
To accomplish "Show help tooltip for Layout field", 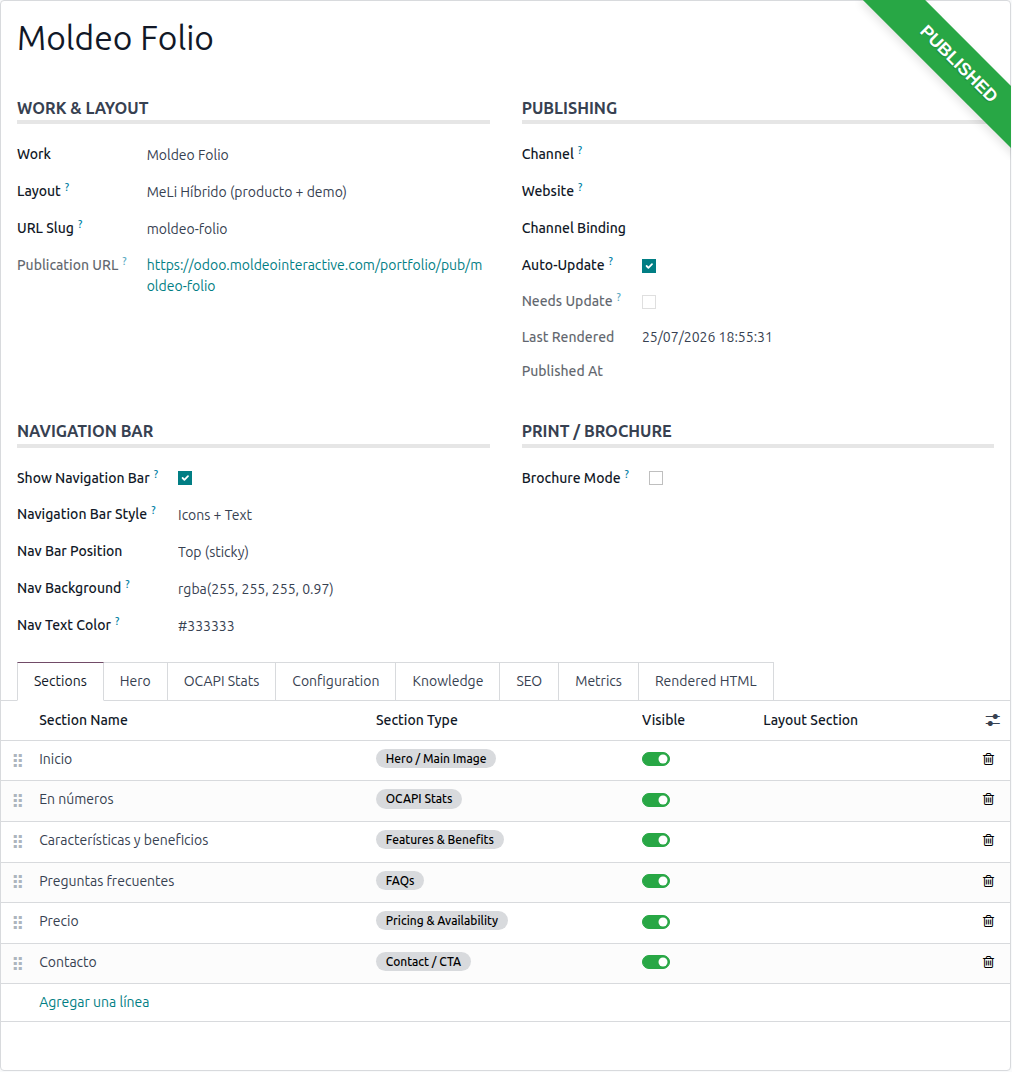I will (x=67, y=187).
